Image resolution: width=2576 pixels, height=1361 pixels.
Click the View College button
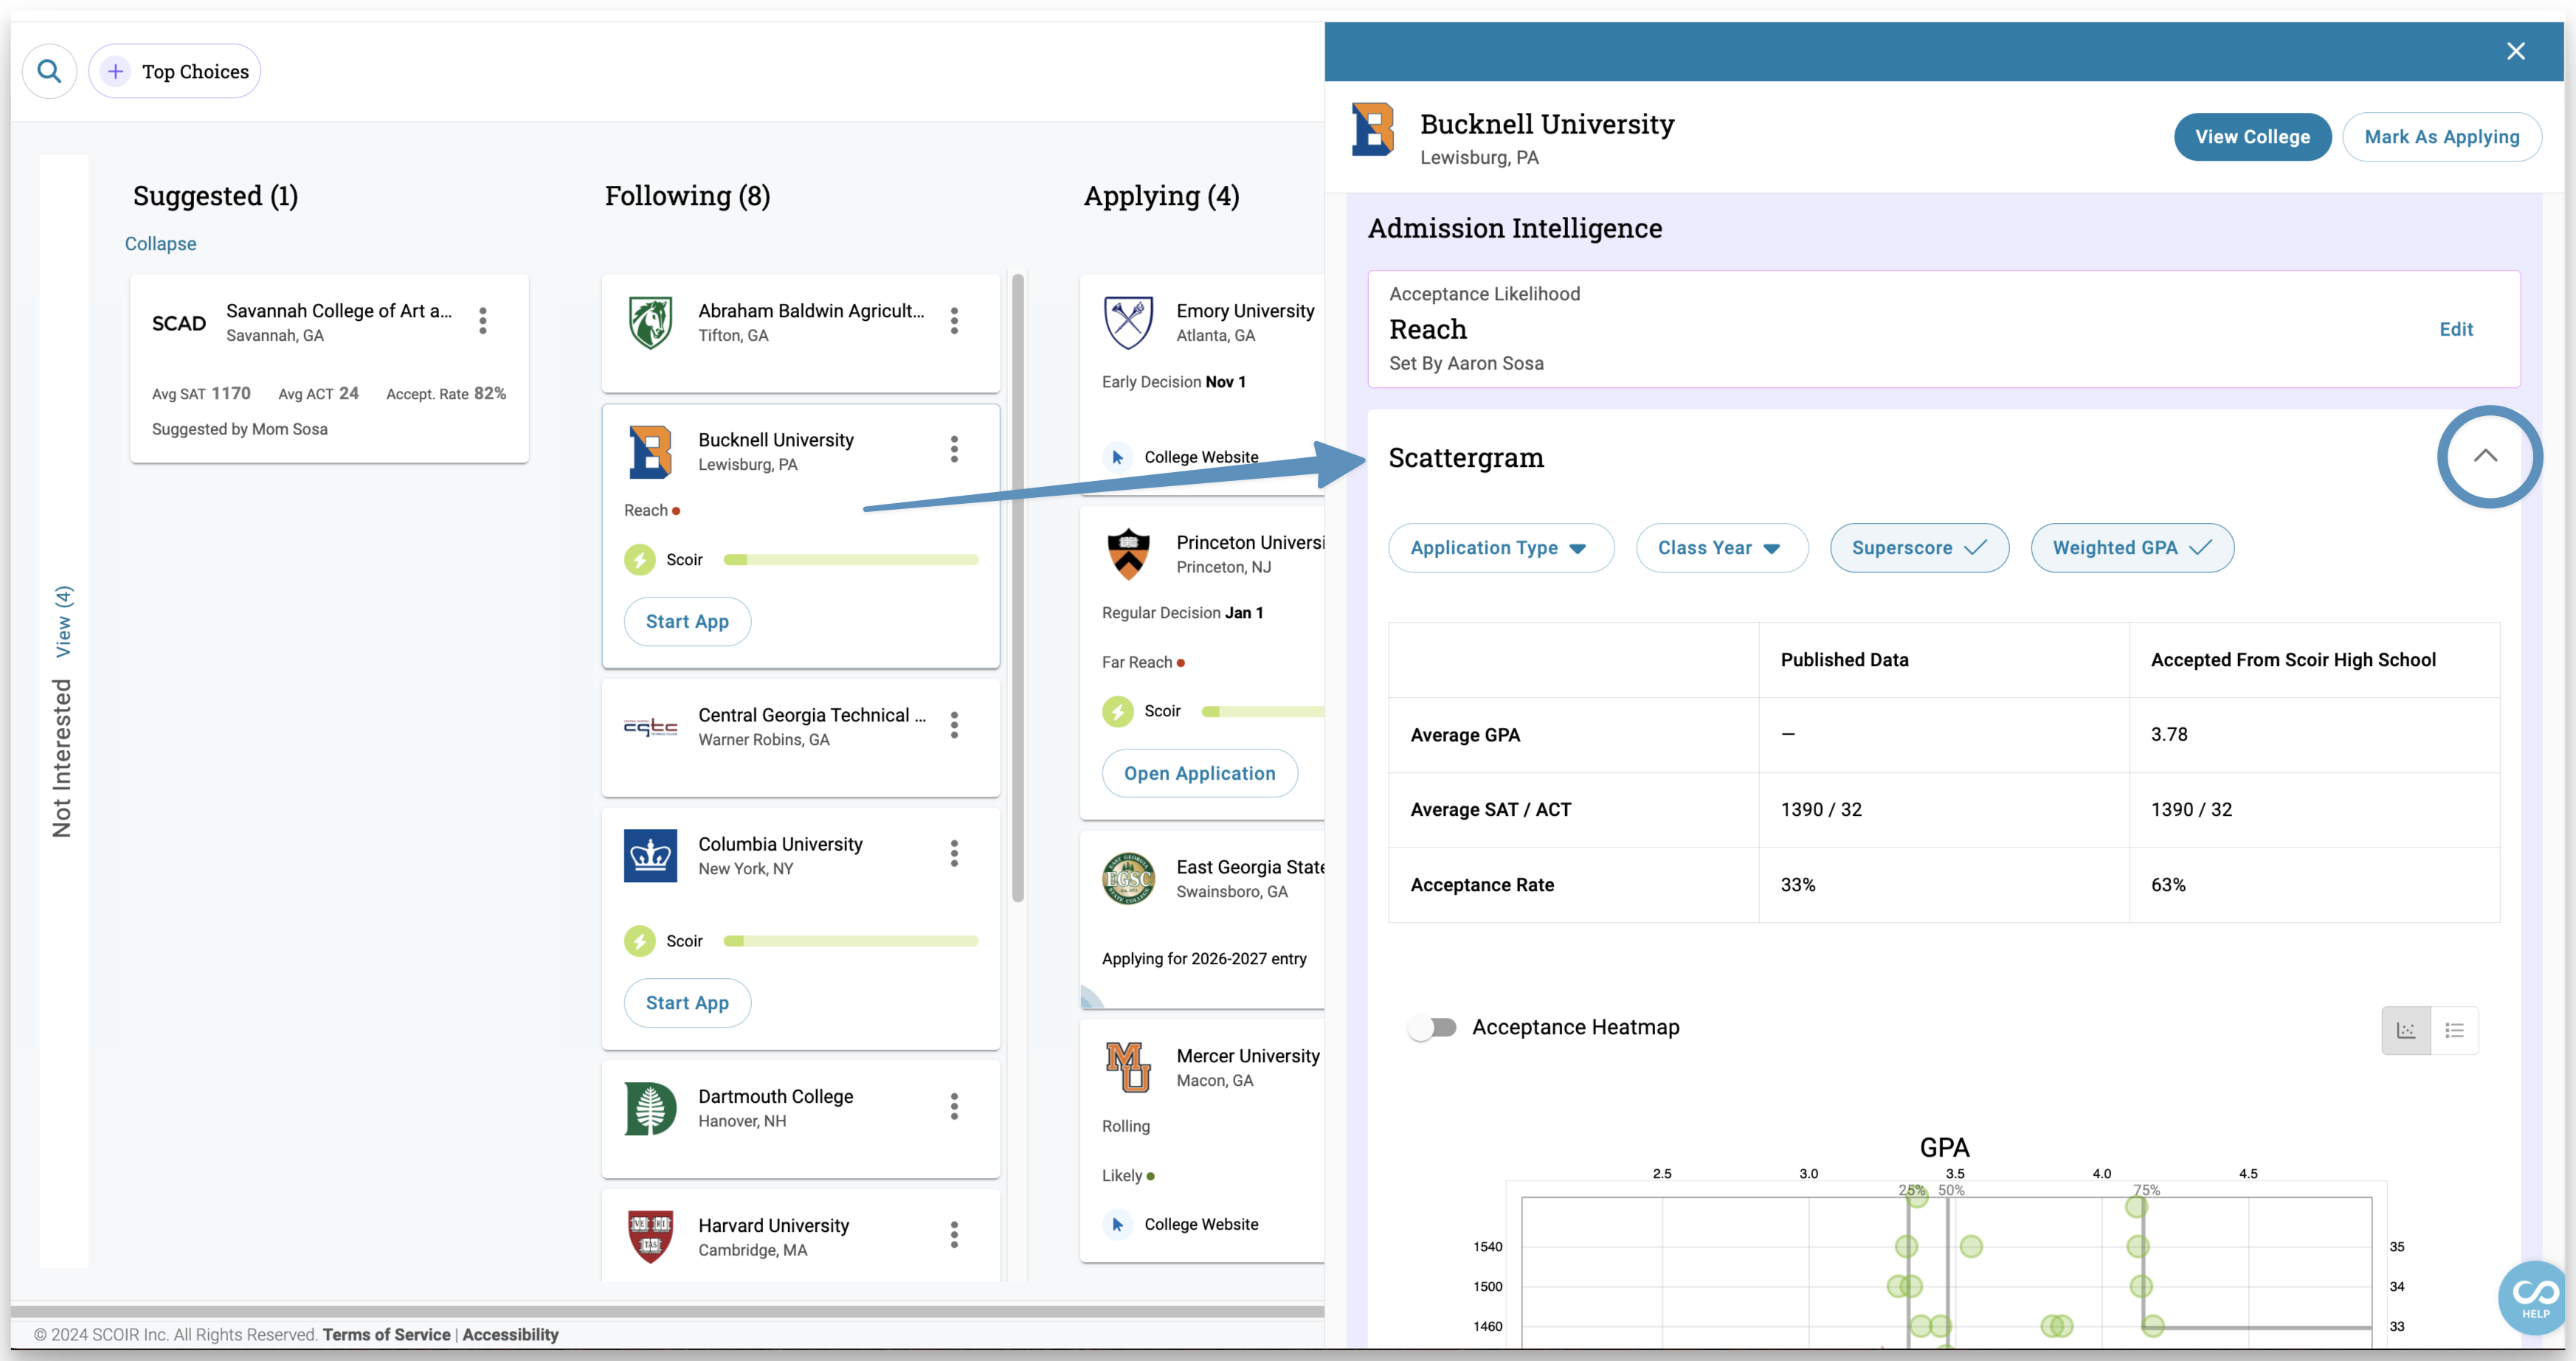click(2252, 137)
